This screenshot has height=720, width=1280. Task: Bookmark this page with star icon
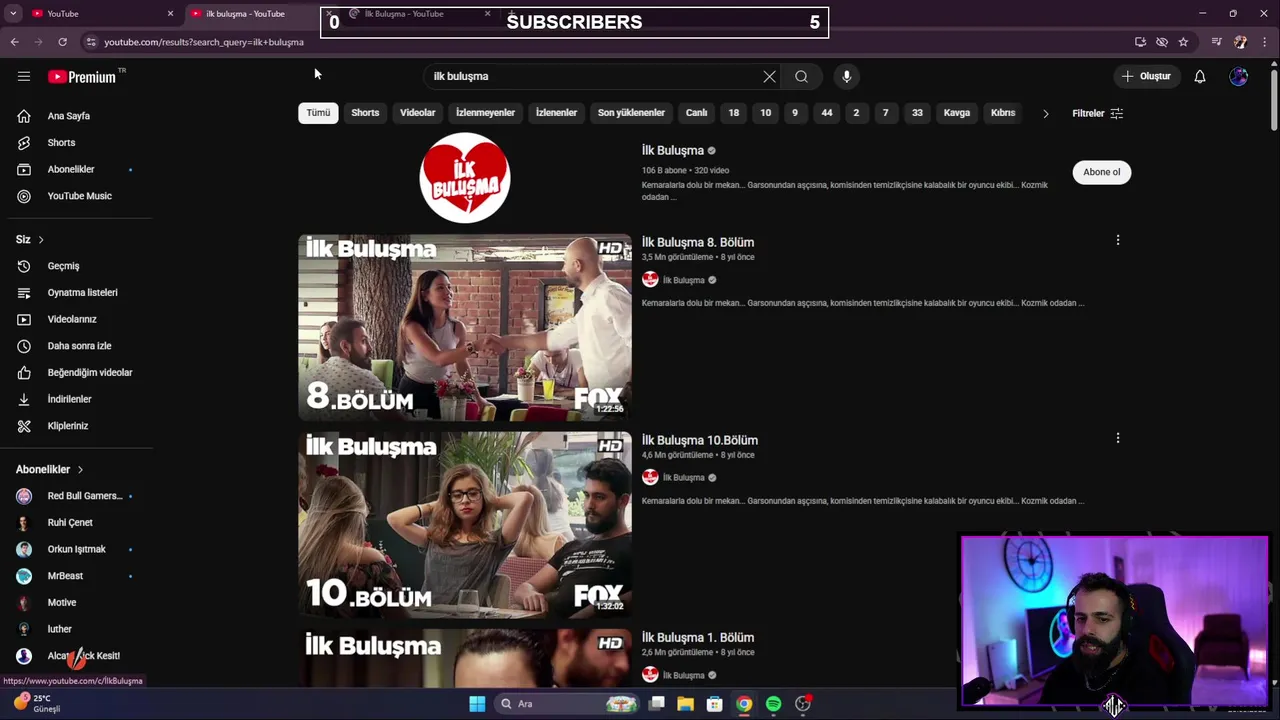click(x=1183, y=42)
